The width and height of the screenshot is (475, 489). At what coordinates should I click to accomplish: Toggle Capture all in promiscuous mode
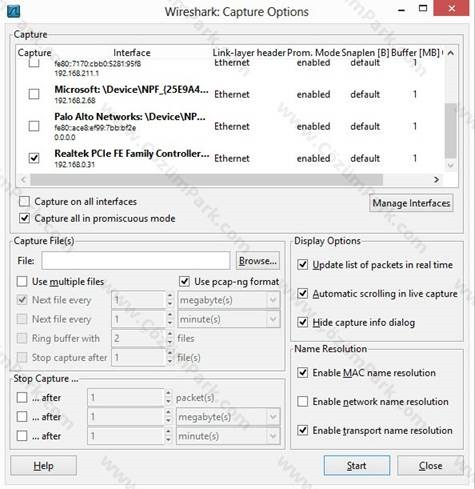[24, 218]
